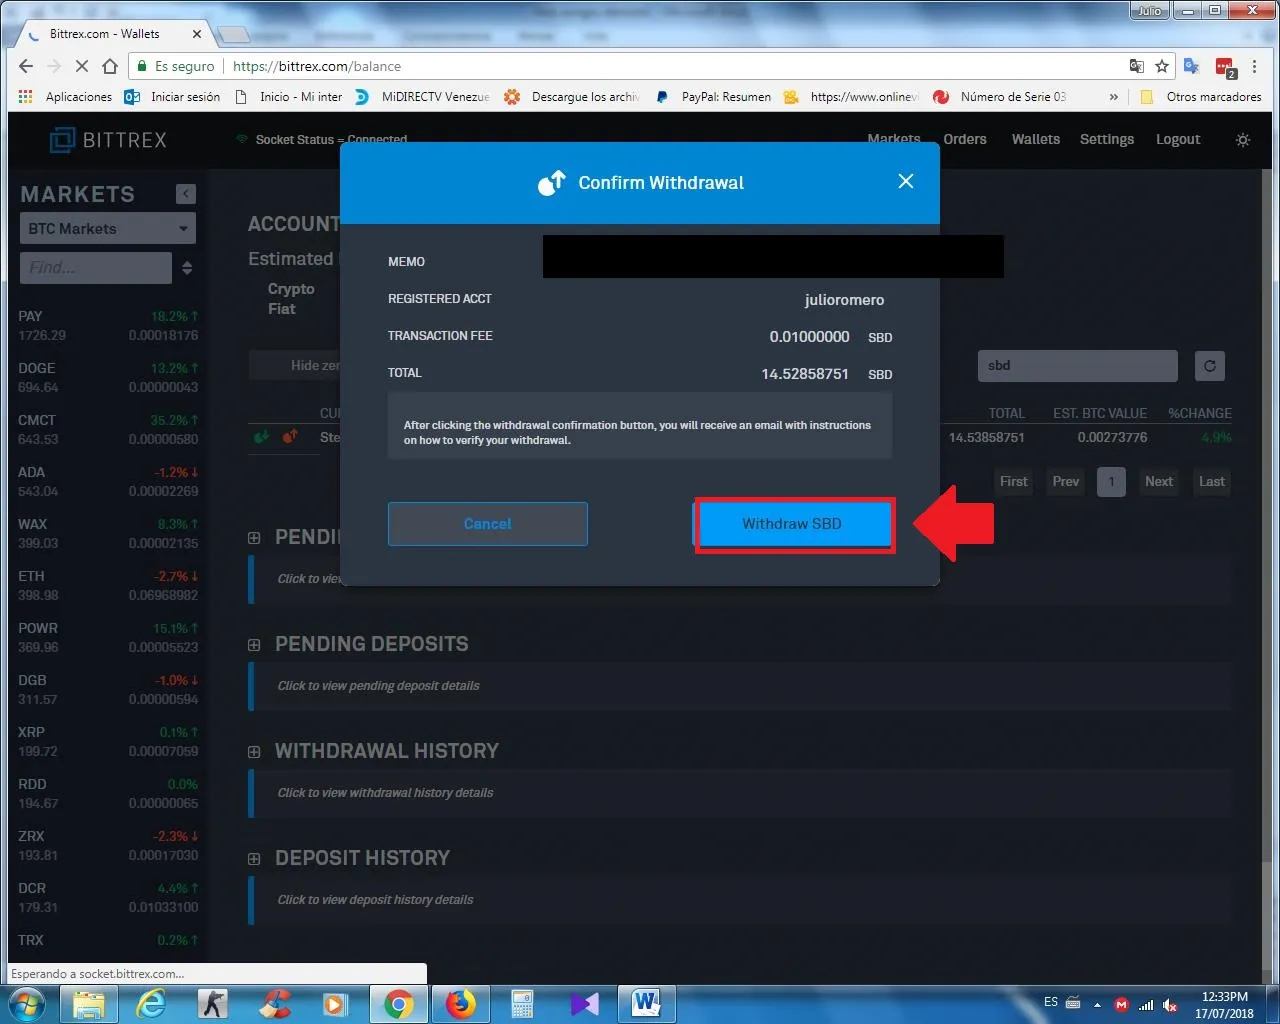The height and width of the screenshot is (1024, 1280).
Task: Open Internet Explorer from the taskbar
Action: click(151, 1003)
